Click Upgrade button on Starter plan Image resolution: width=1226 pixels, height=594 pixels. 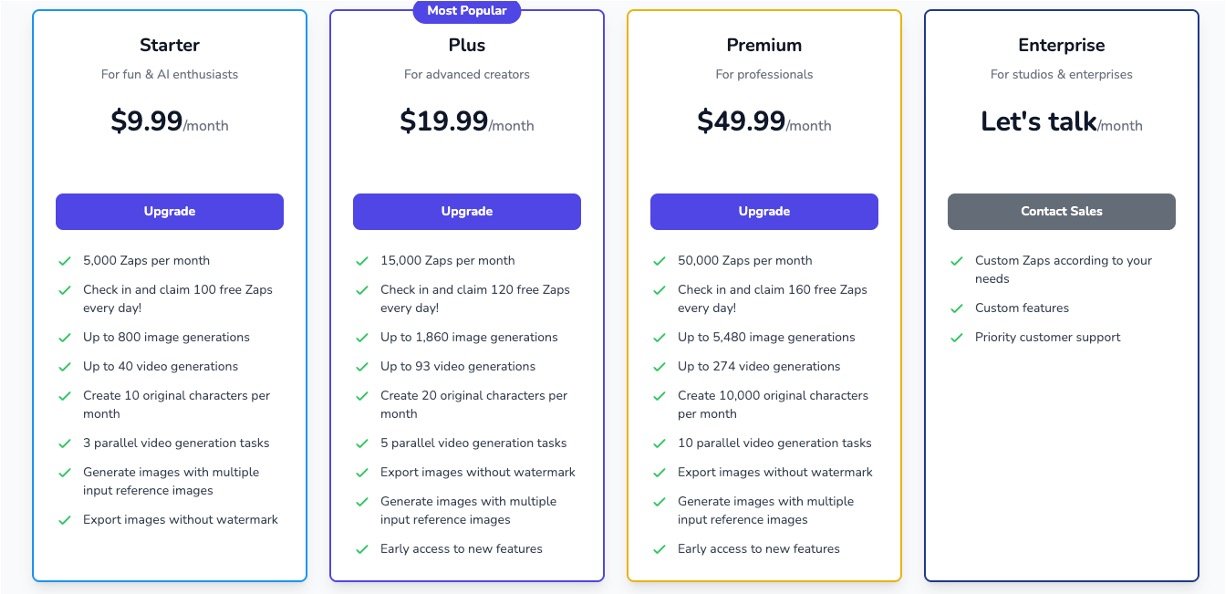click(169, 212)
